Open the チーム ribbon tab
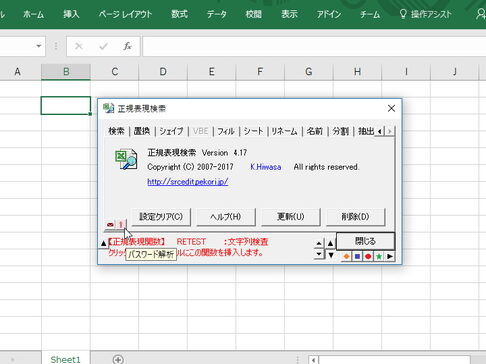This screenshot has height=364, width=486. pos(370,14)
